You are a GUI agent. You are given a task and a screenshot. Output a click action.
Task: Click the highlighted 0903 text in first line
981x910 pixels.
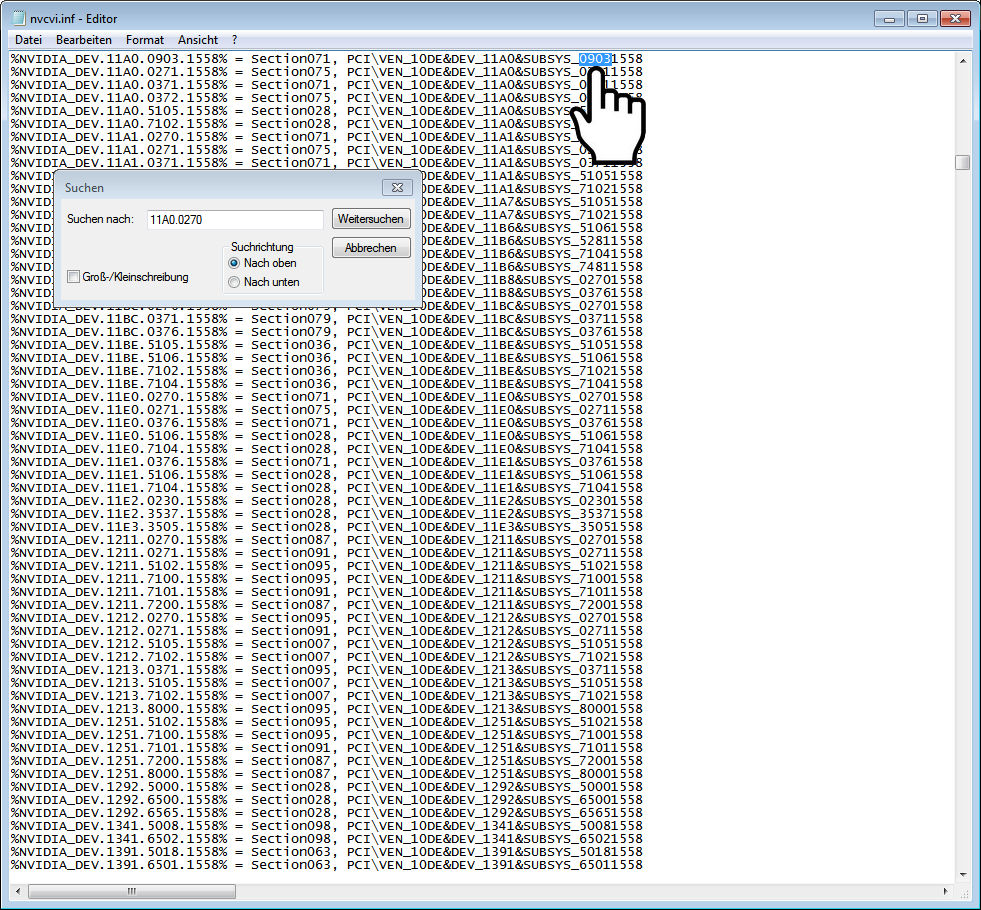pos(595,59)
